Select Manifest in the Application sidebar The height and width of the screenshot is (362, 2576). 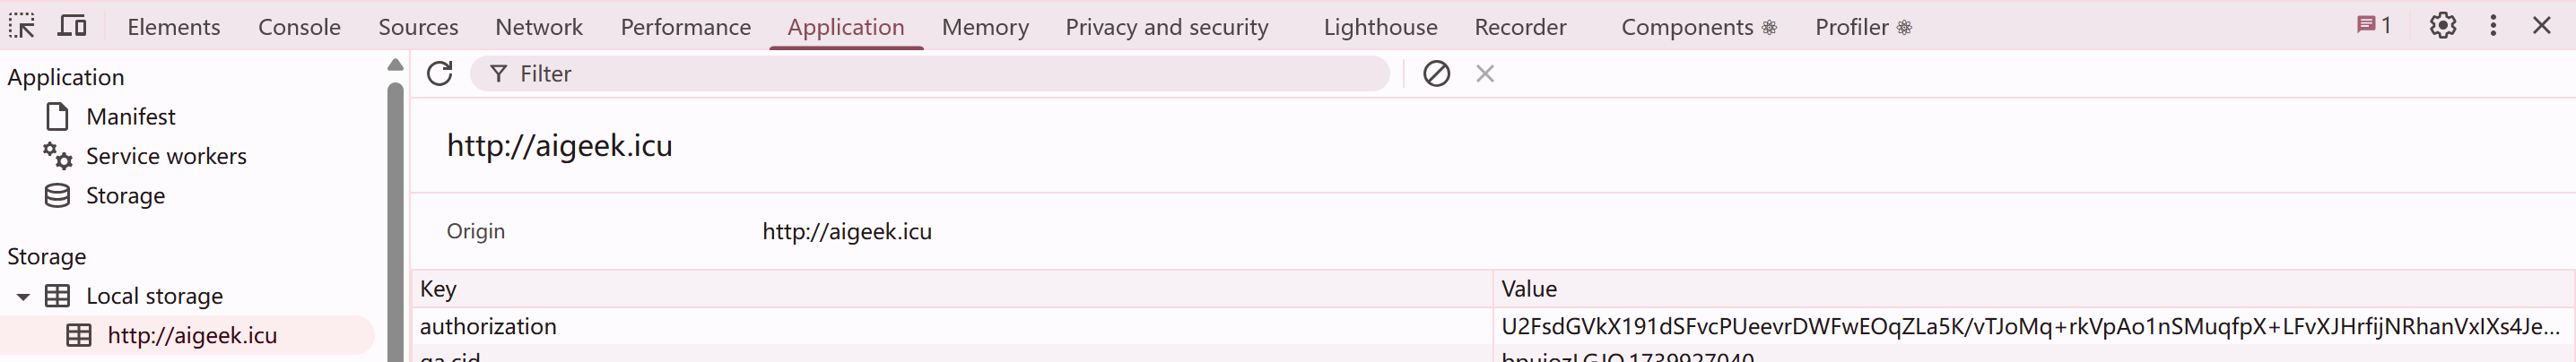(130, 117)
